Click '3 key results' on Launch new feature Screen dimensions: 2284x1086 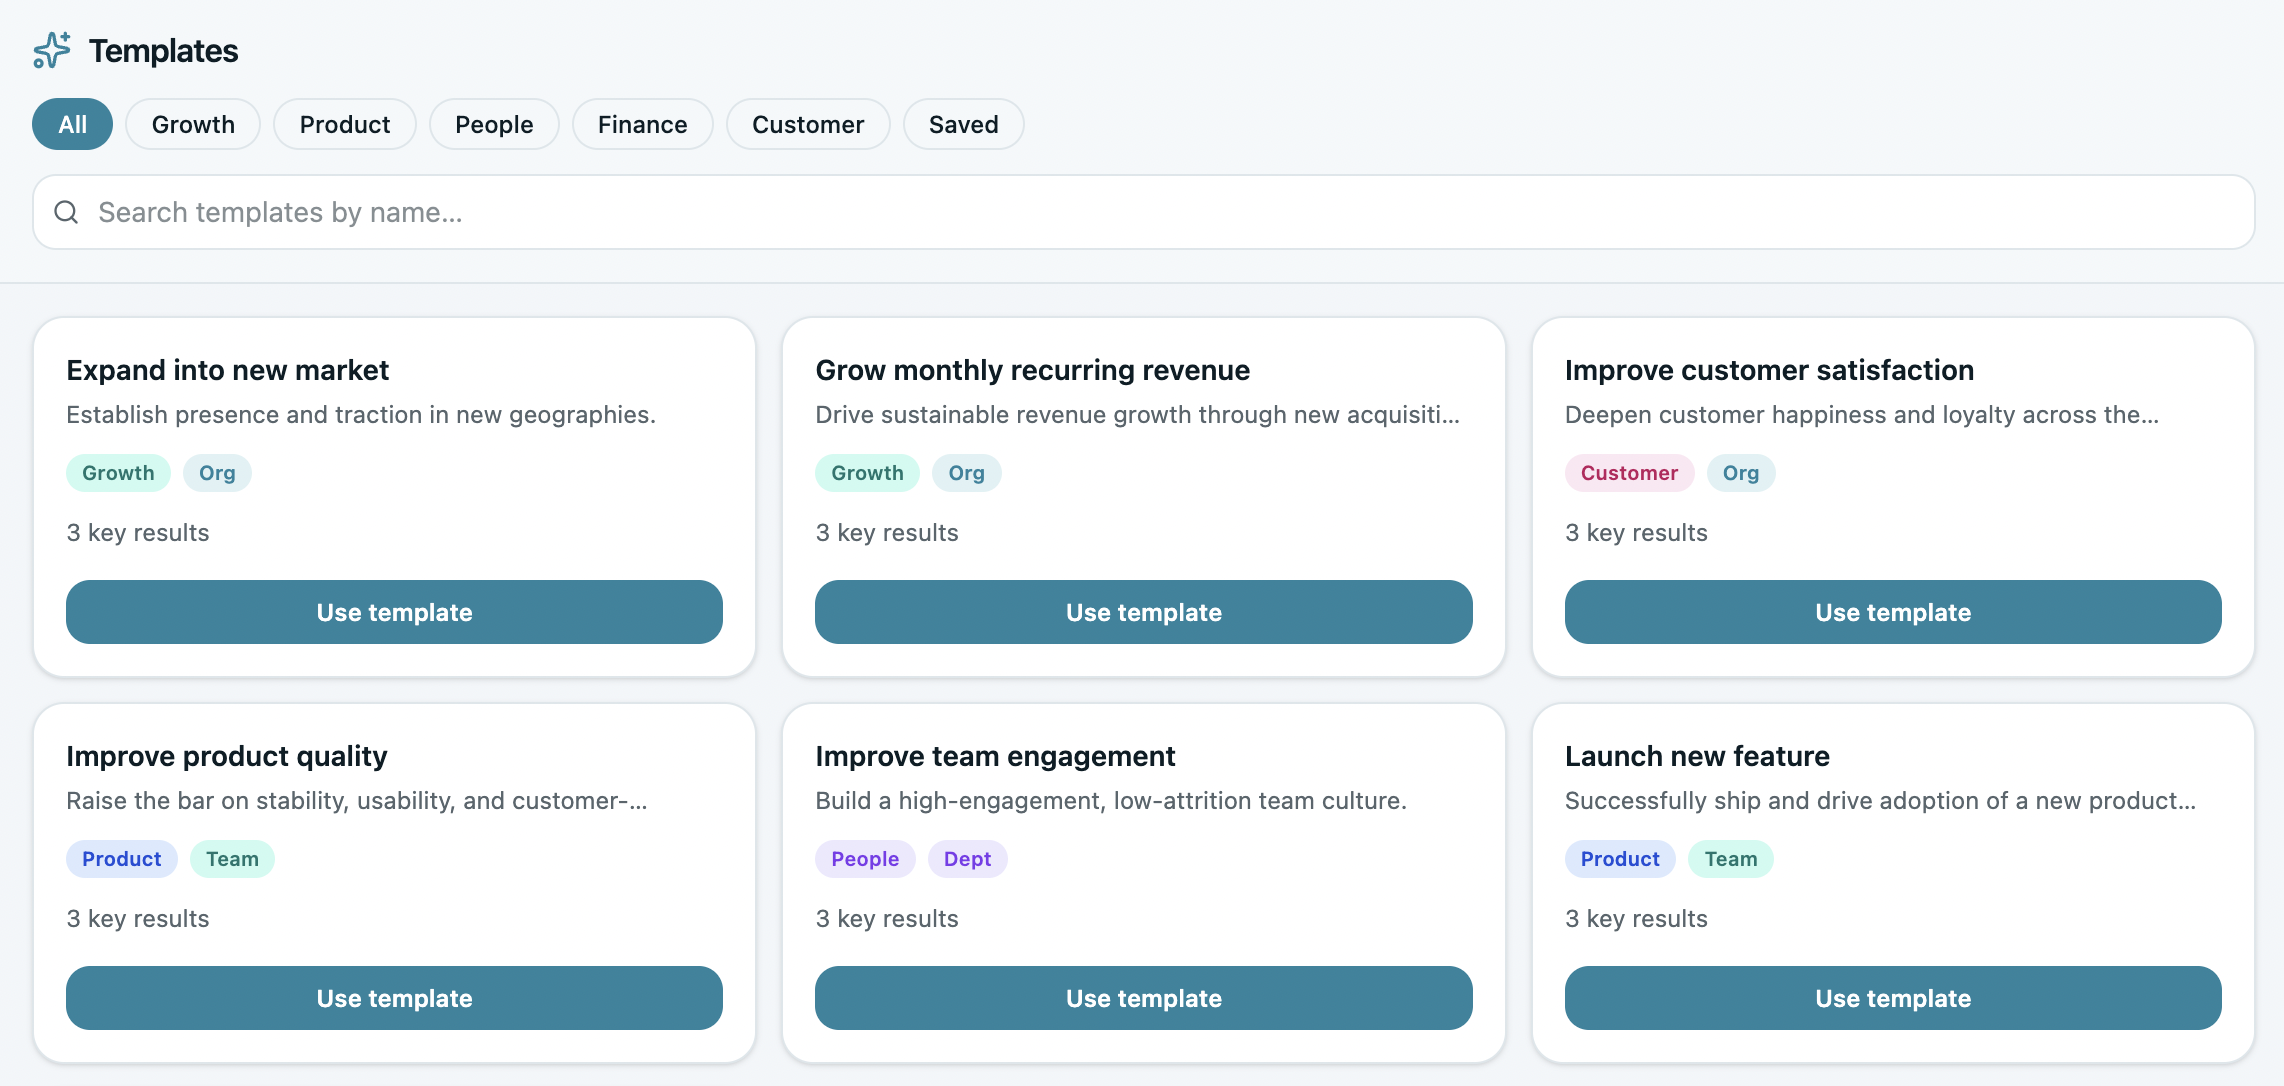point(1636,918)
